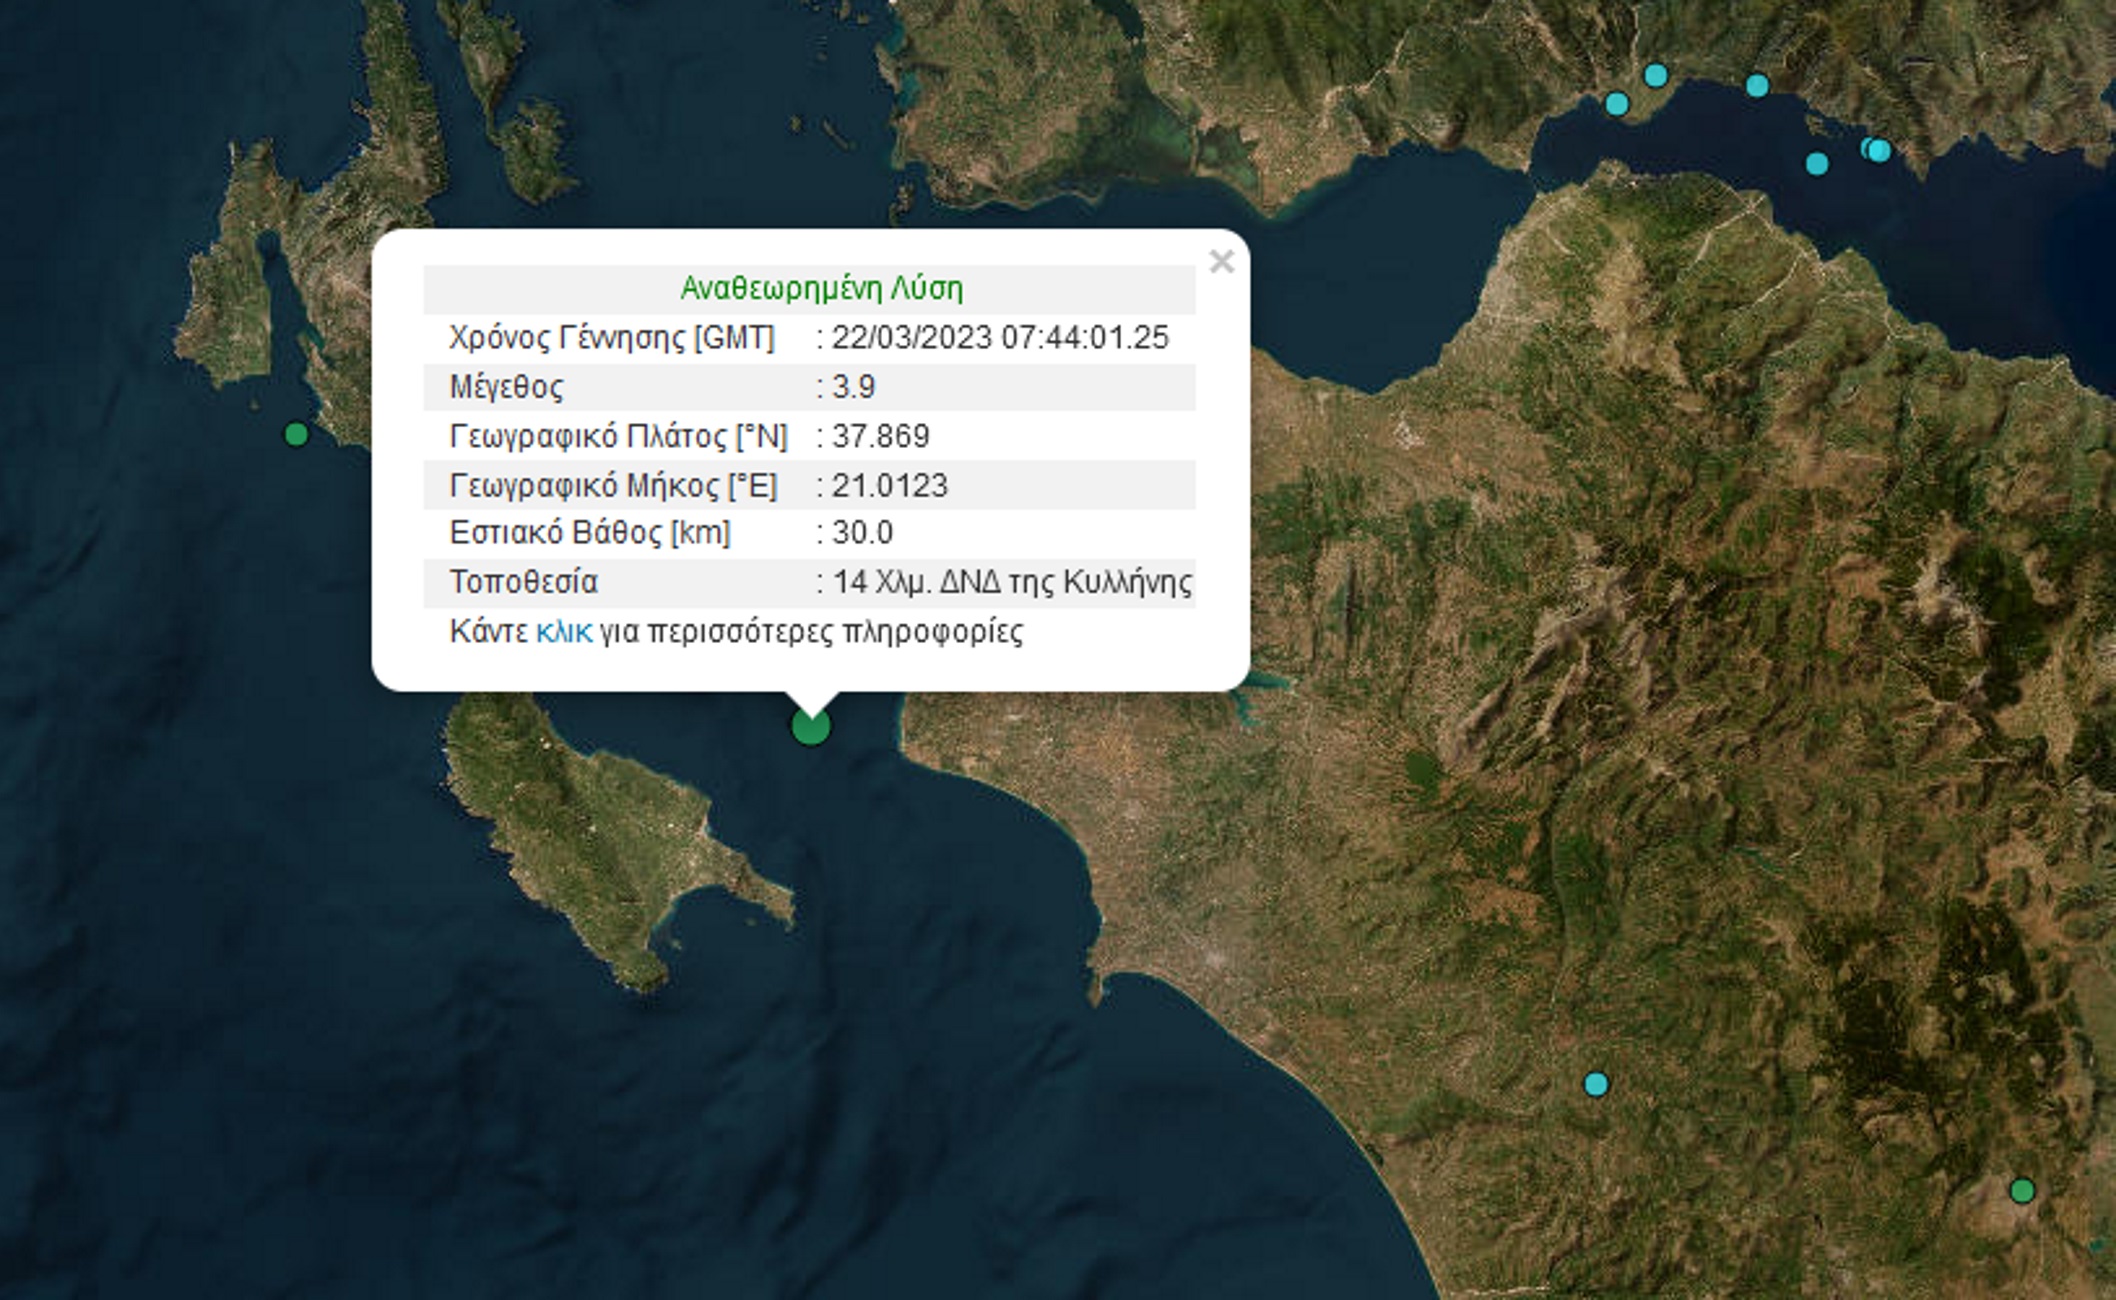Click the lone cyan marker on Peloponnese land
The width and height of the screenshot is (2116, 1300).
click(1596, 1084)
